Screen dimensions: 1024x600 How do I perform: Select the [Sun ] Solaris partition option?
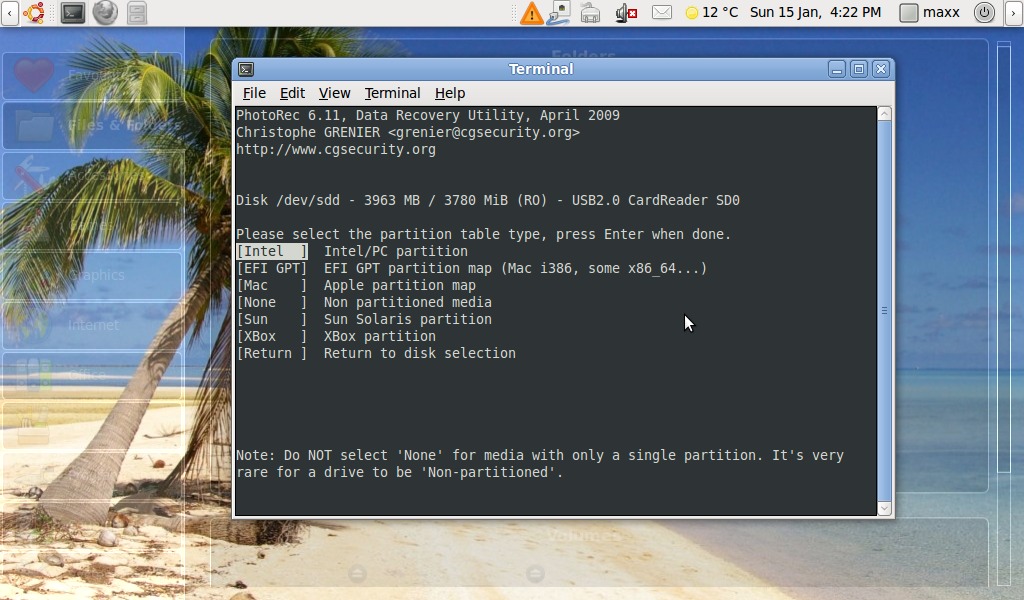click(271, 319)
